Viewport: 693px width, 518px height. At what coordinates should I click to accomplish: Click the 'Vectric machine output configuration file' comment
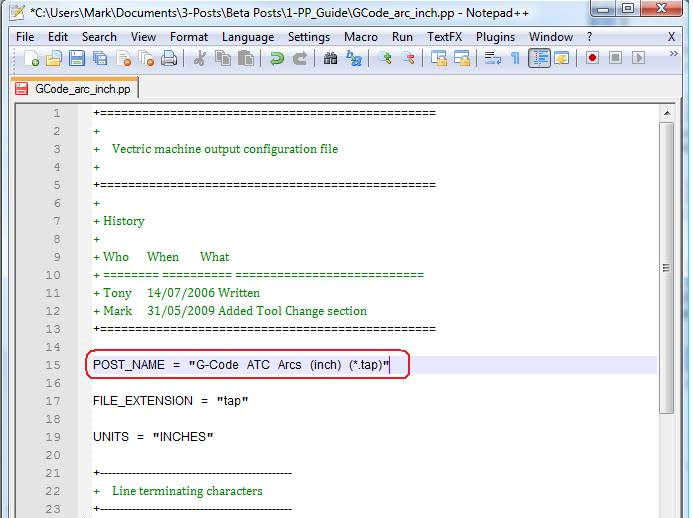(225, 149)
